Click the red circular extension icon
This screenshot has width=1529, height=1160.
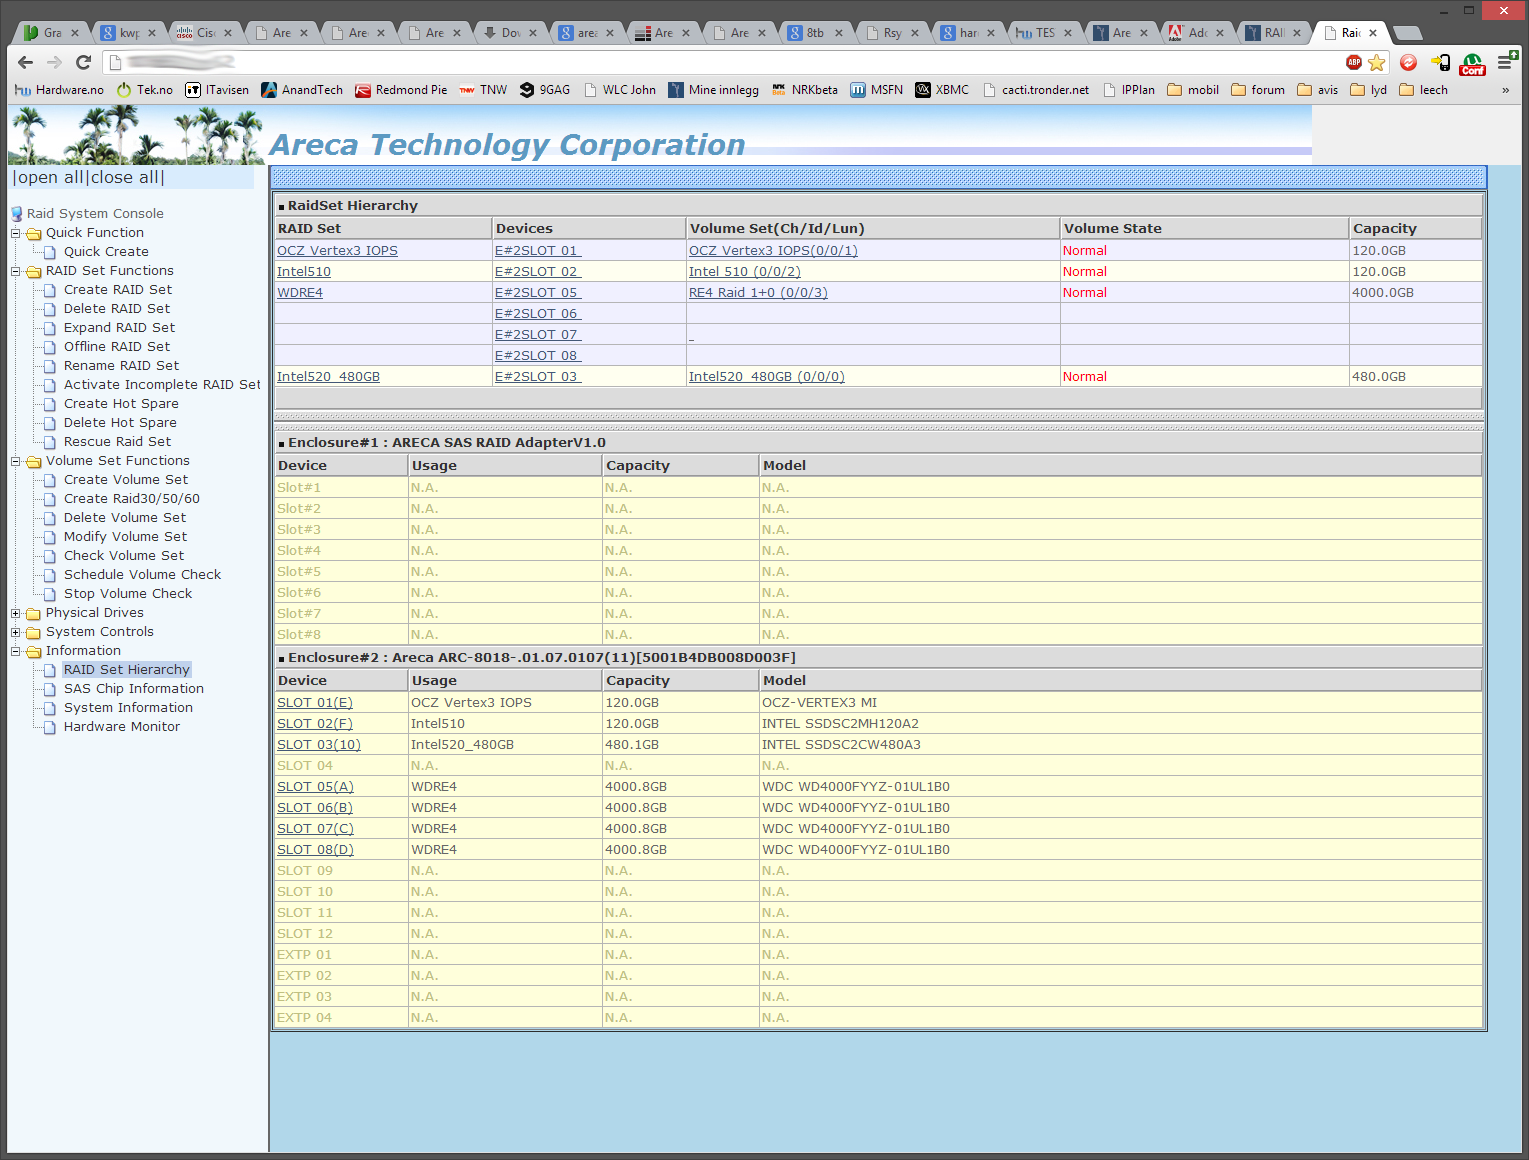click(1408, 62)
